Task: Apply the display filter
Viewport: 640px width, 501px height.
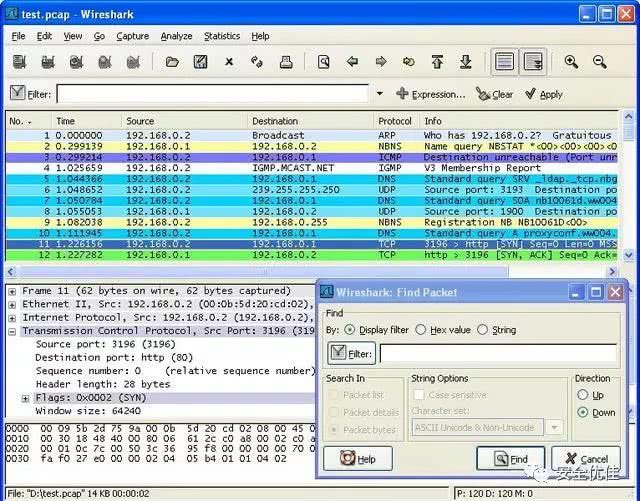Action: 544,94
